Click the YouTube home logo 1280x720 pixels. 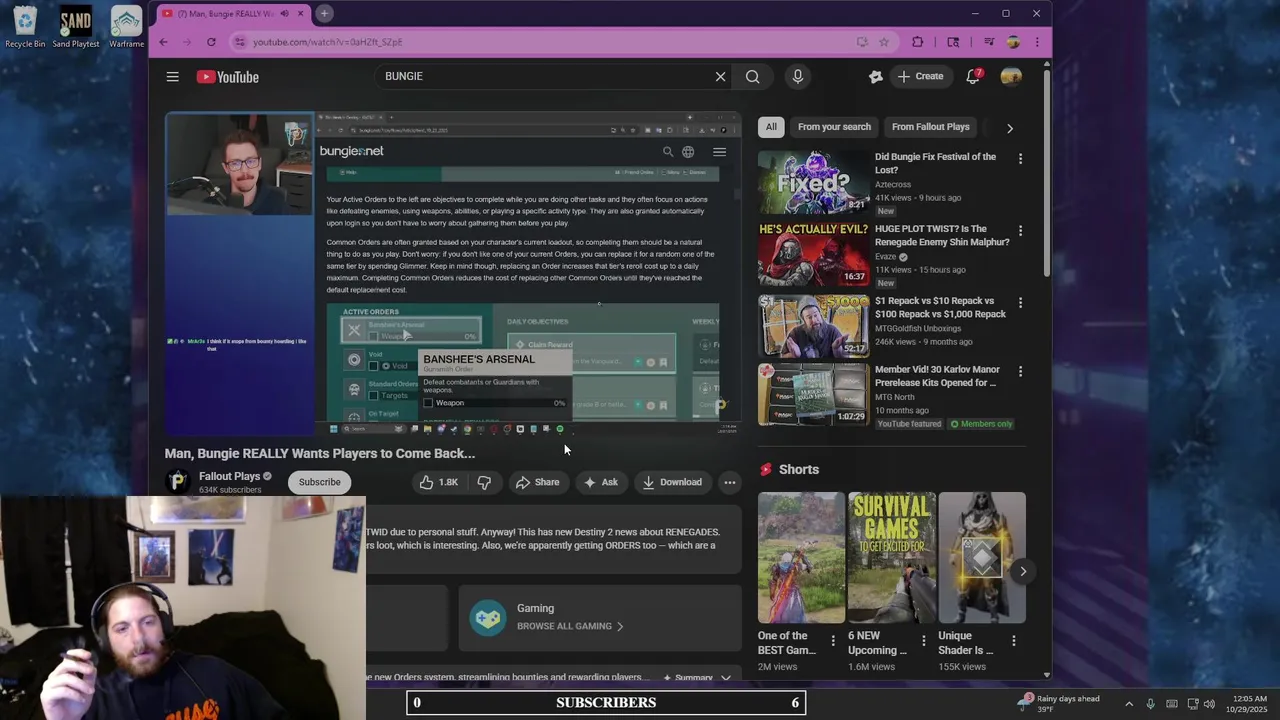[x=228, y=77]
